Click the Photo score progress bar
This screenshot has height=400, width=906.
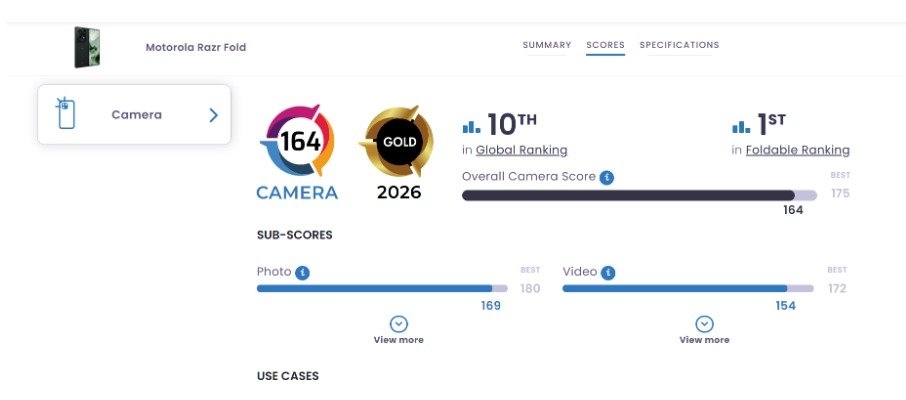[x=382, y=288]
